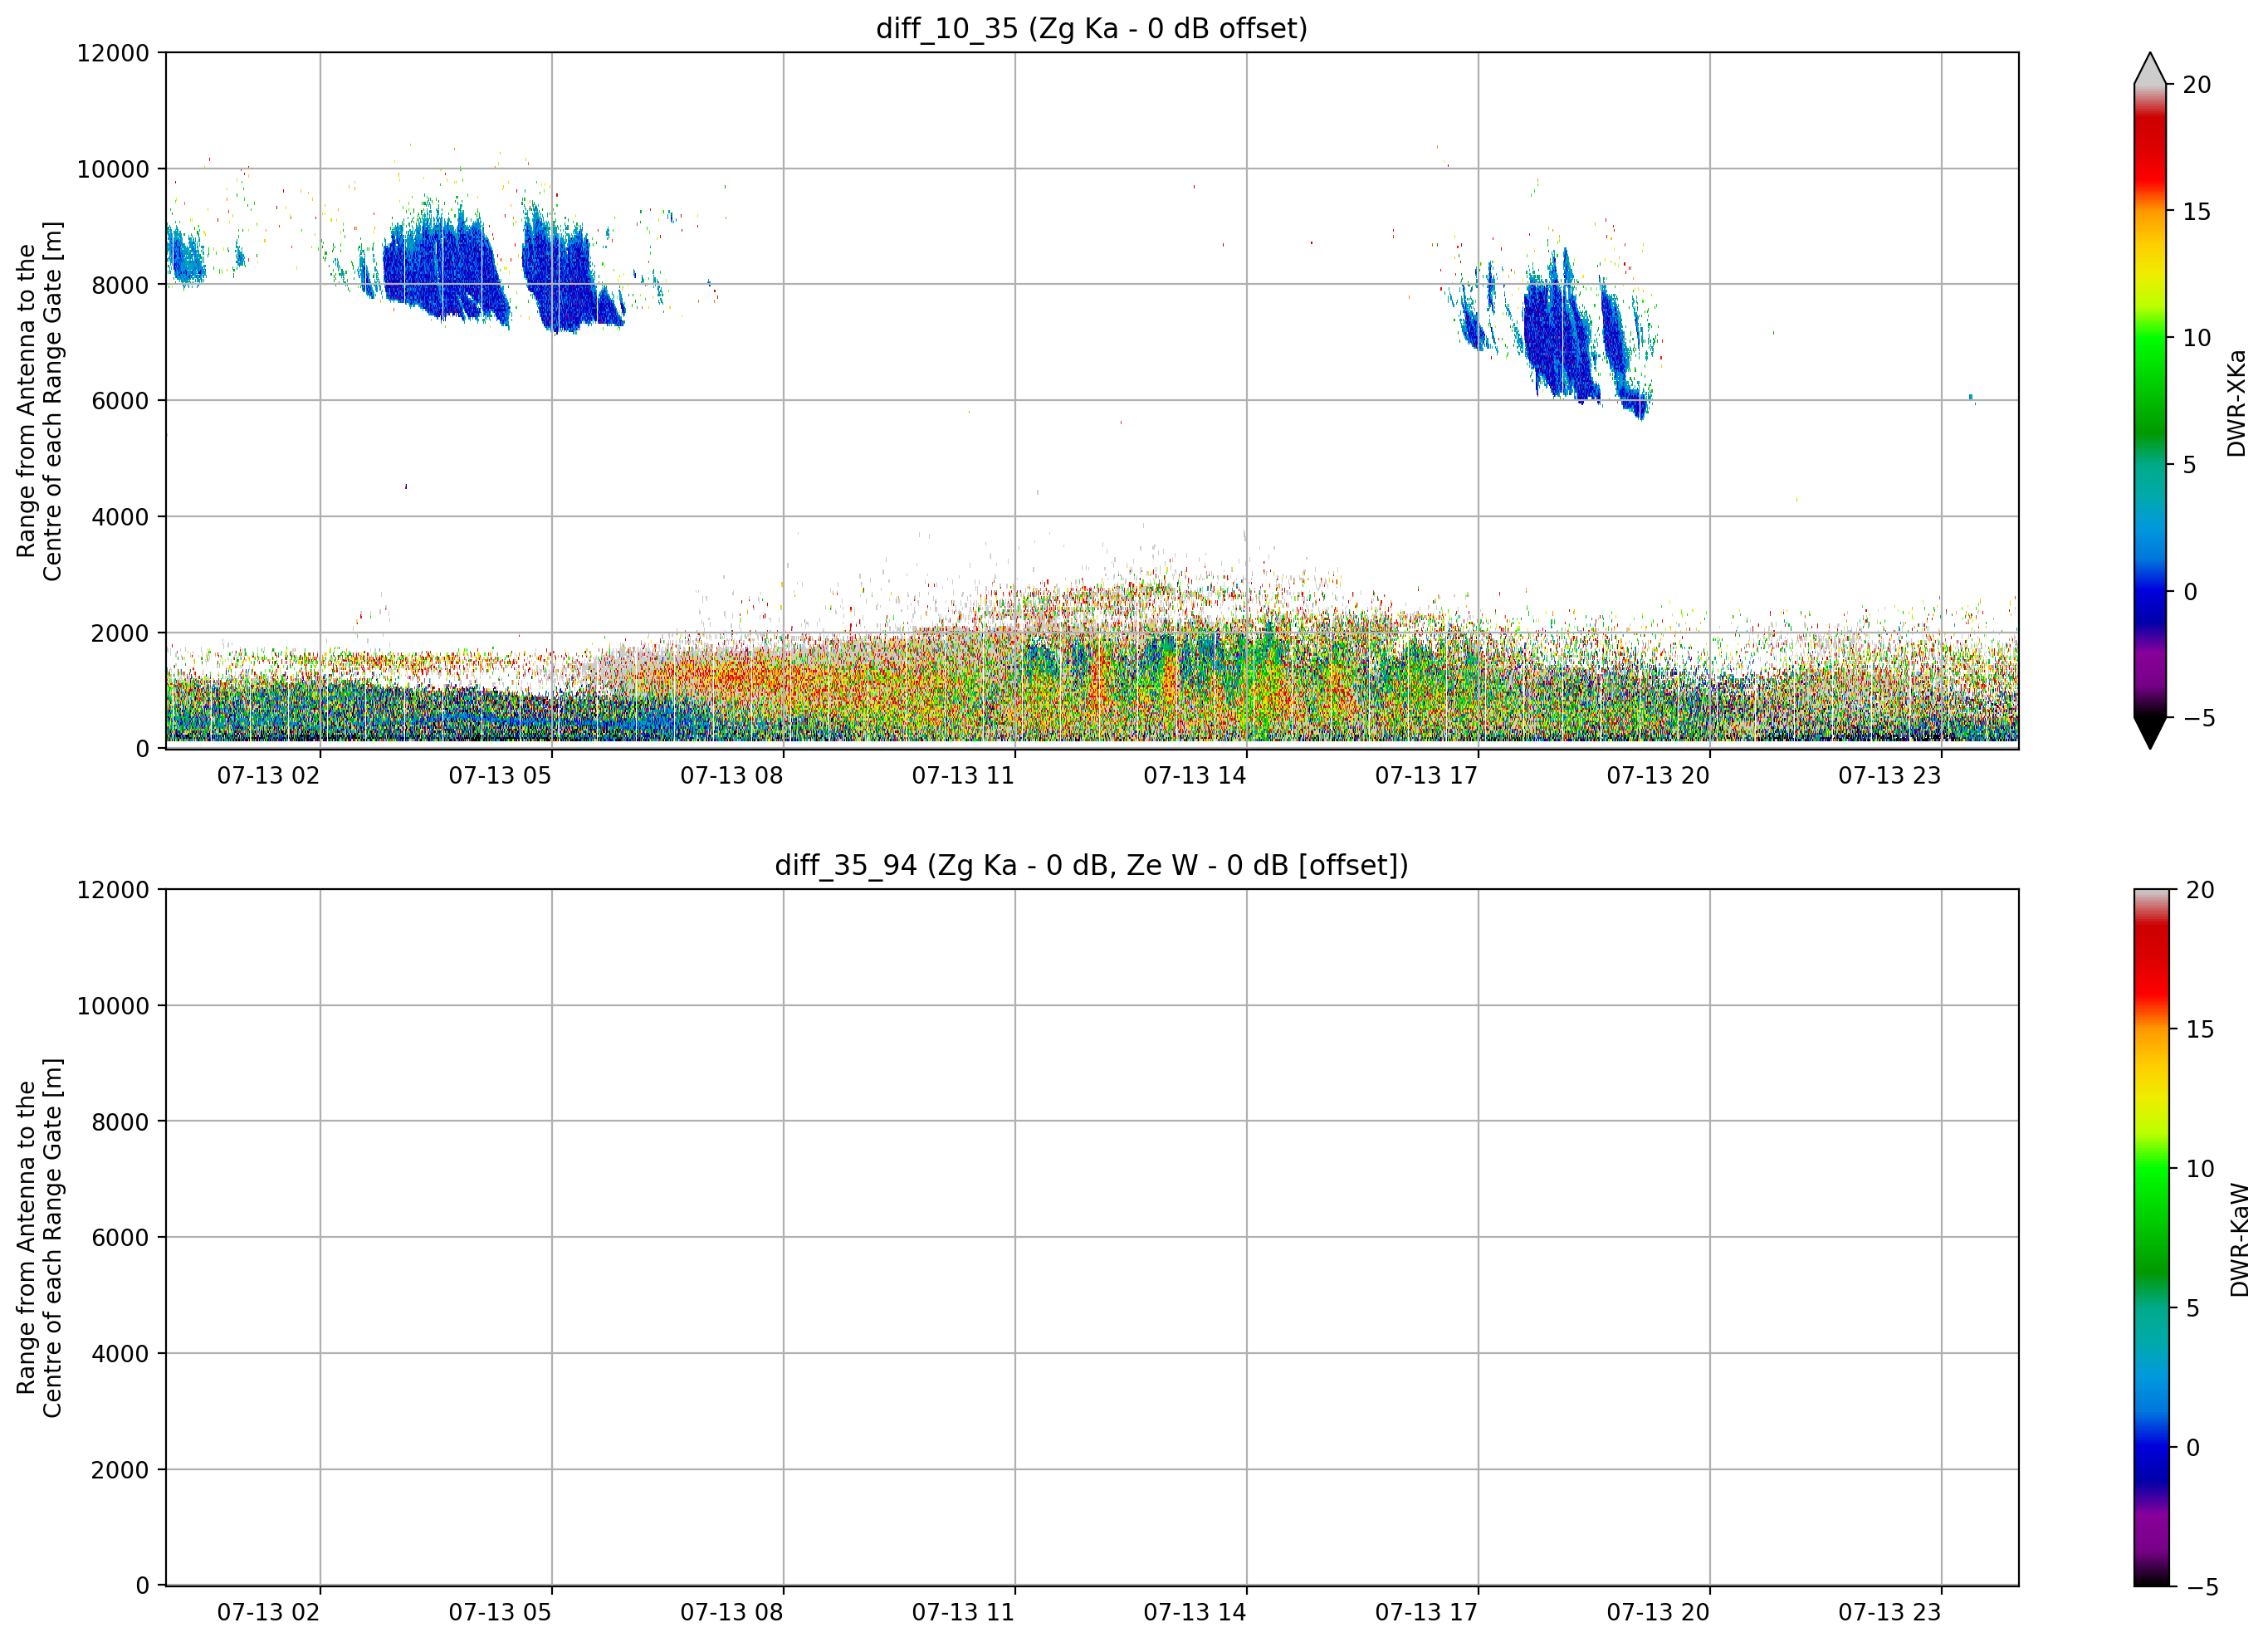Click the top colorbar 5 tick label

click(x=2190, y=465)
